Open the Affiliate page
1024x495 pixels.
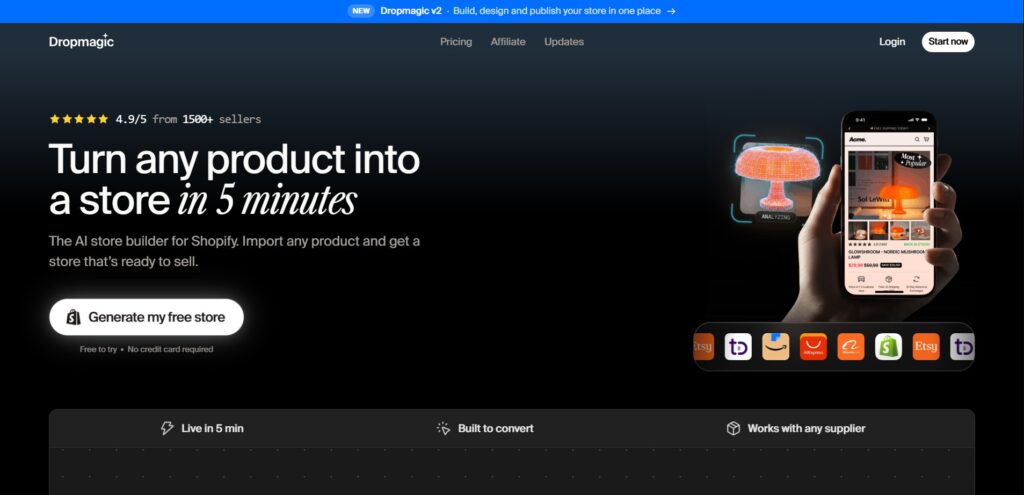(508, 42)
